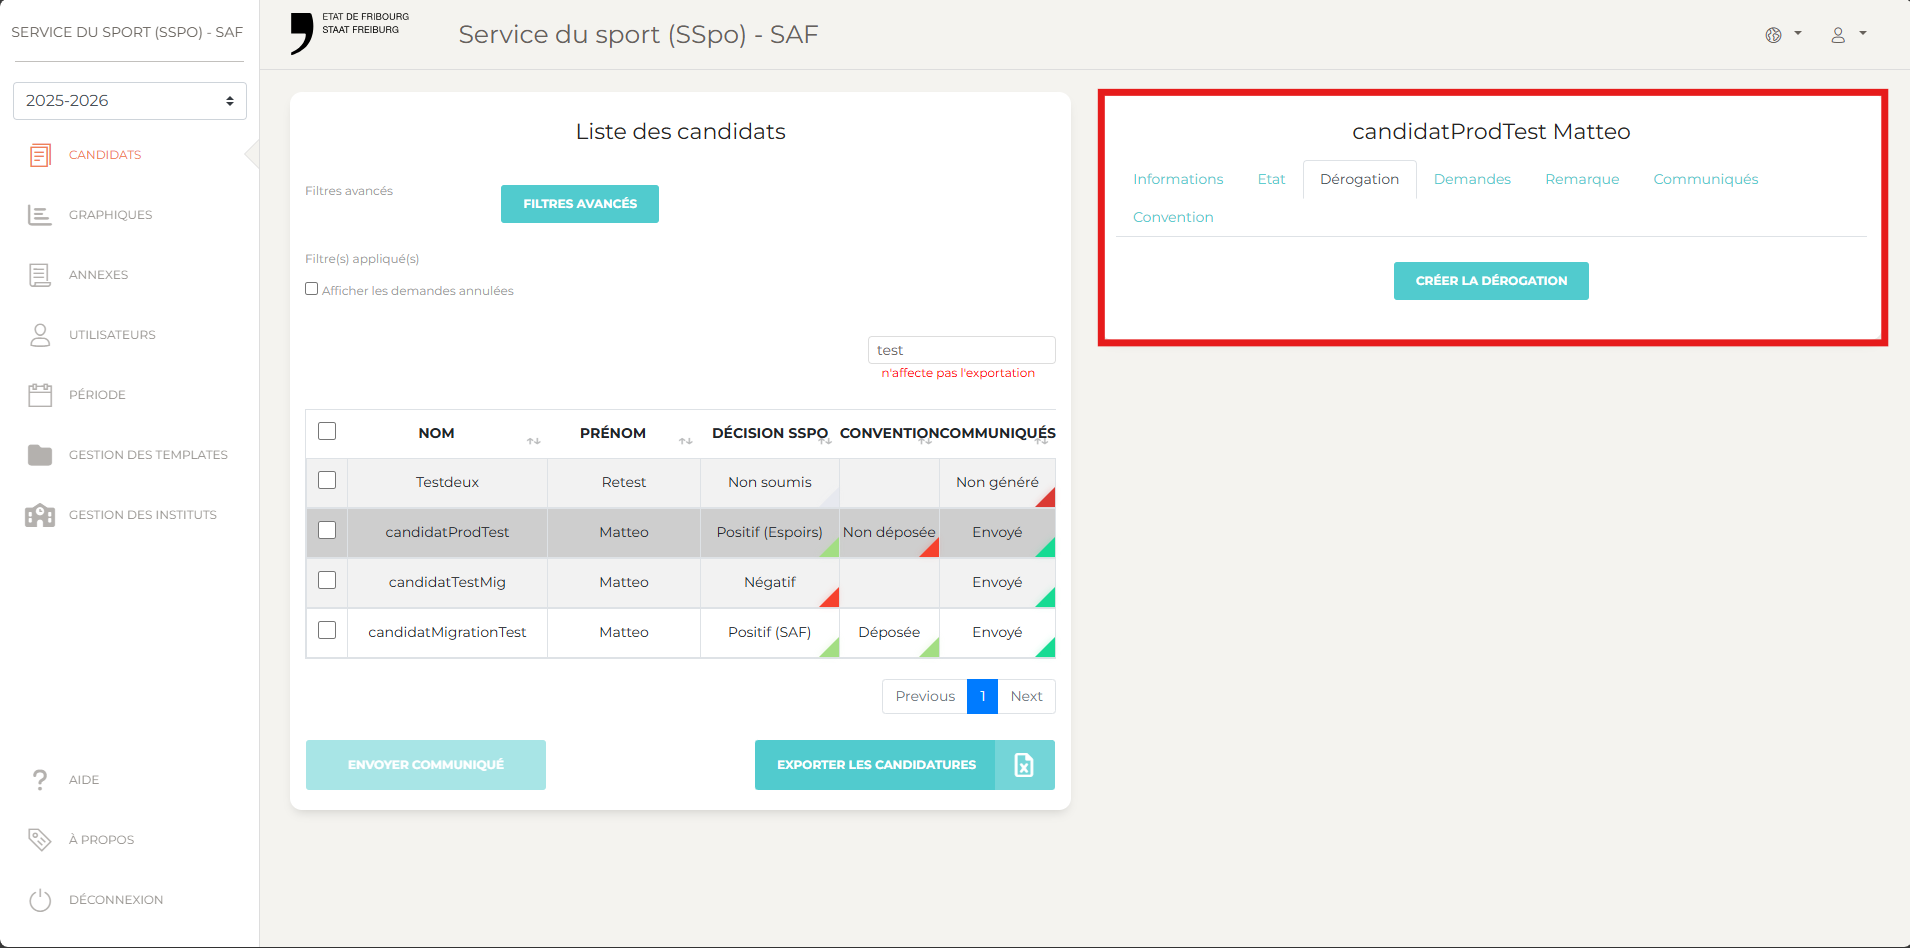Sort the table by Nom column

[x=533, y=441]
